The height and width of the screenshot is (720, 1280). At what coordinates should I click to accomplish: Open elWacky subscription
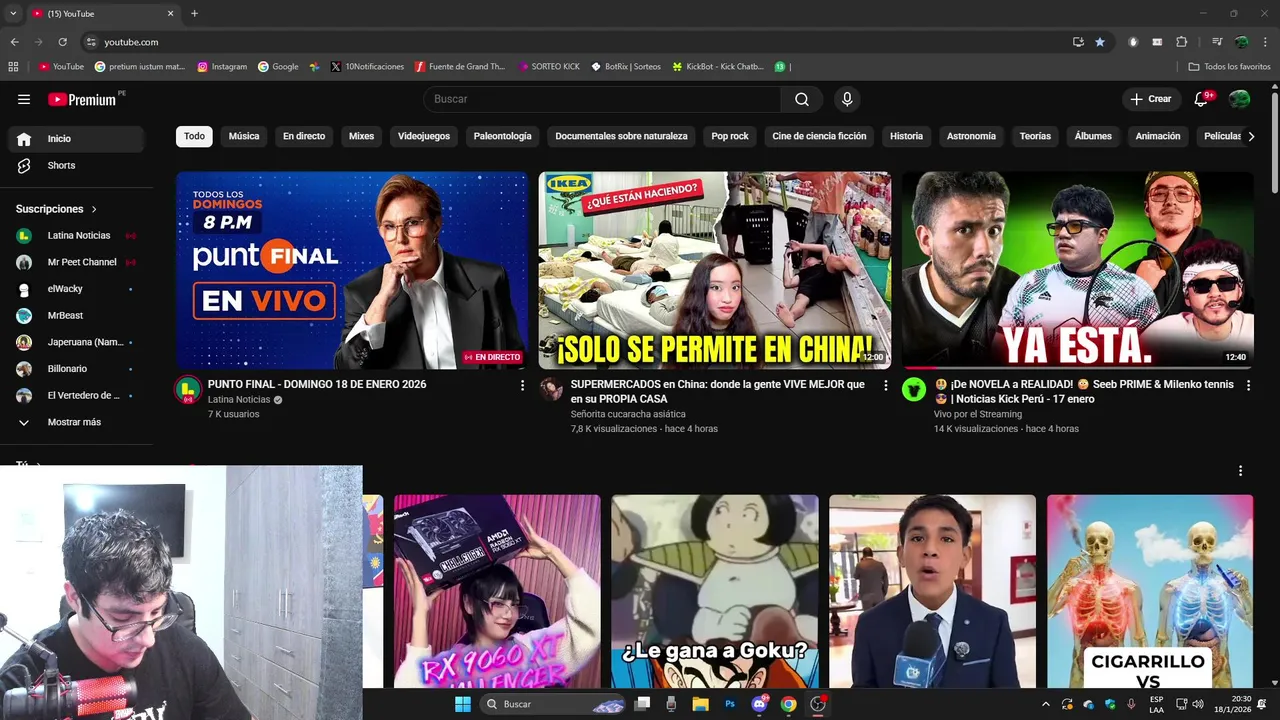[76, 289]
